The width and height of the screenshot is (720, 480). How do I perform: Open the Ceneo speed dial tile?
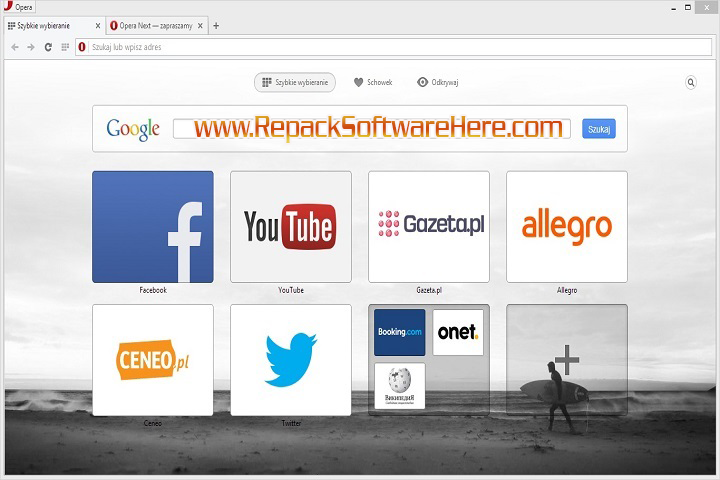coord(153,360)
